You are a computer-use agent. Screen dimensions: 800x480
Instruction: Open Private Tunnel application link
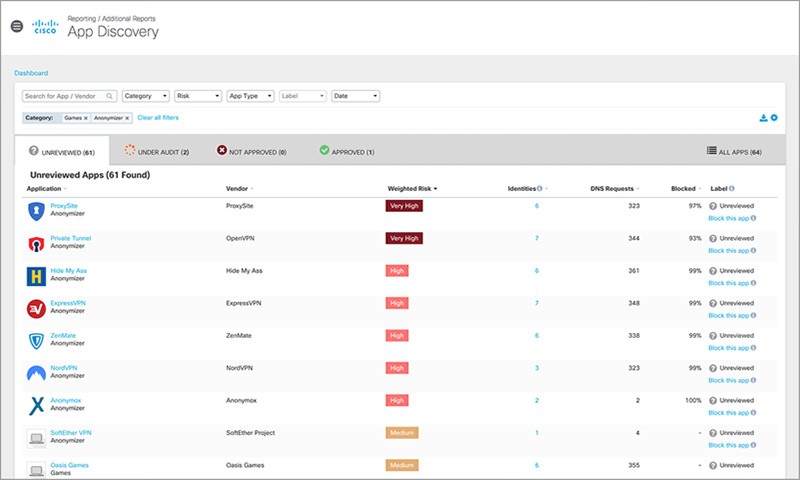(x=70, y=238)
